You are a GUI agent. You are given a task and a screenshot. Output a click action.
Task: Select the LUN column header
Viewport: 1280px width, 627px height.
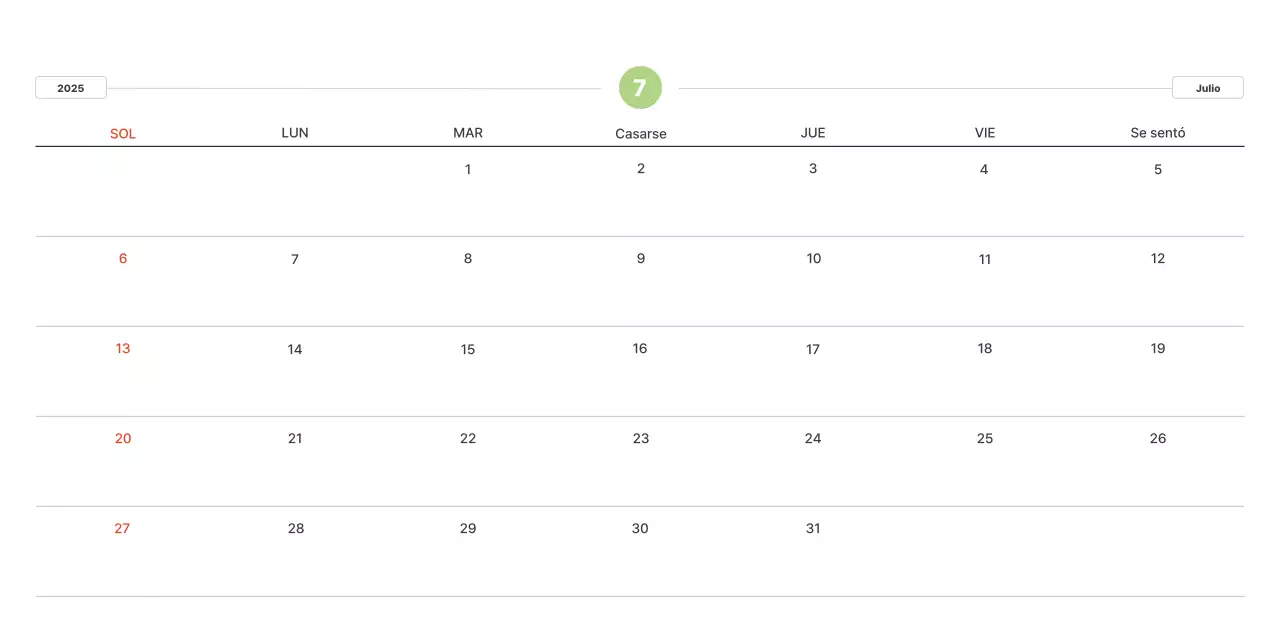point(295,132)
